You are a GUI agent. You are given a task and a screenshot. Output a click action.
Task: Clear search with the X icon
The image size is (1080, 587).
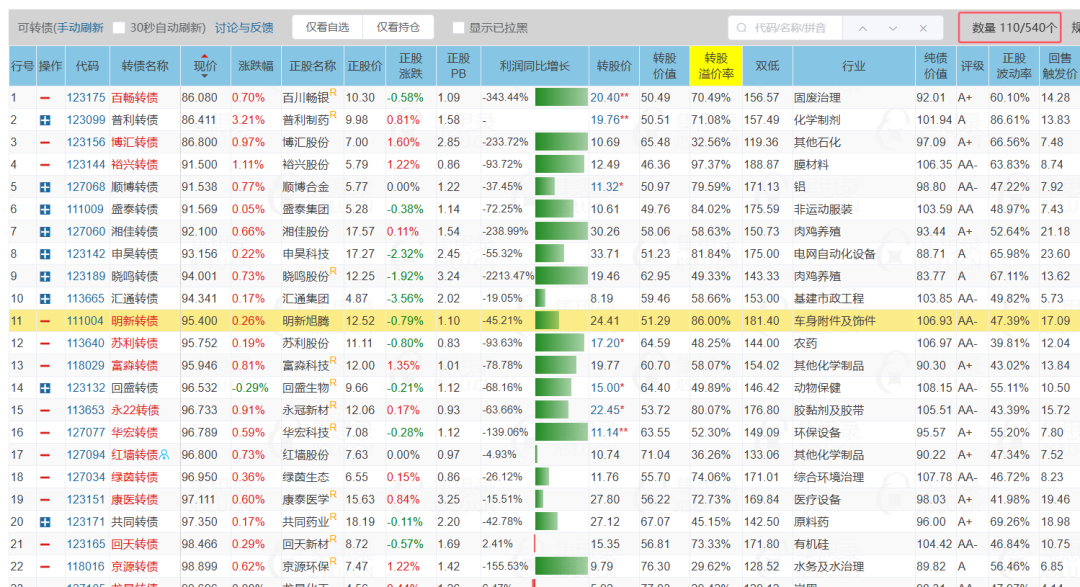point(923,28)
